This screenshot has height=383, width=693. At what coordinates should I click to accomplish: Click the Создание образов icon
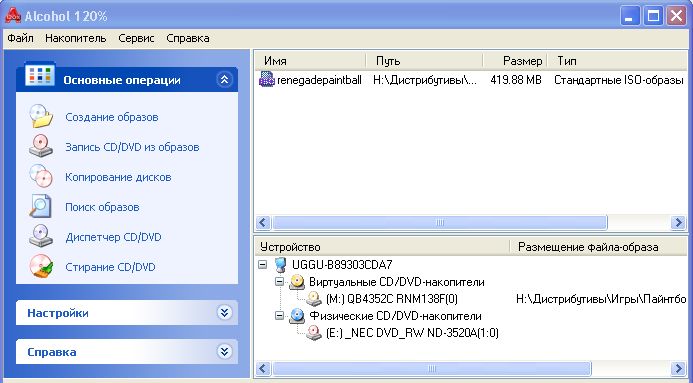(x=41, y=116)
